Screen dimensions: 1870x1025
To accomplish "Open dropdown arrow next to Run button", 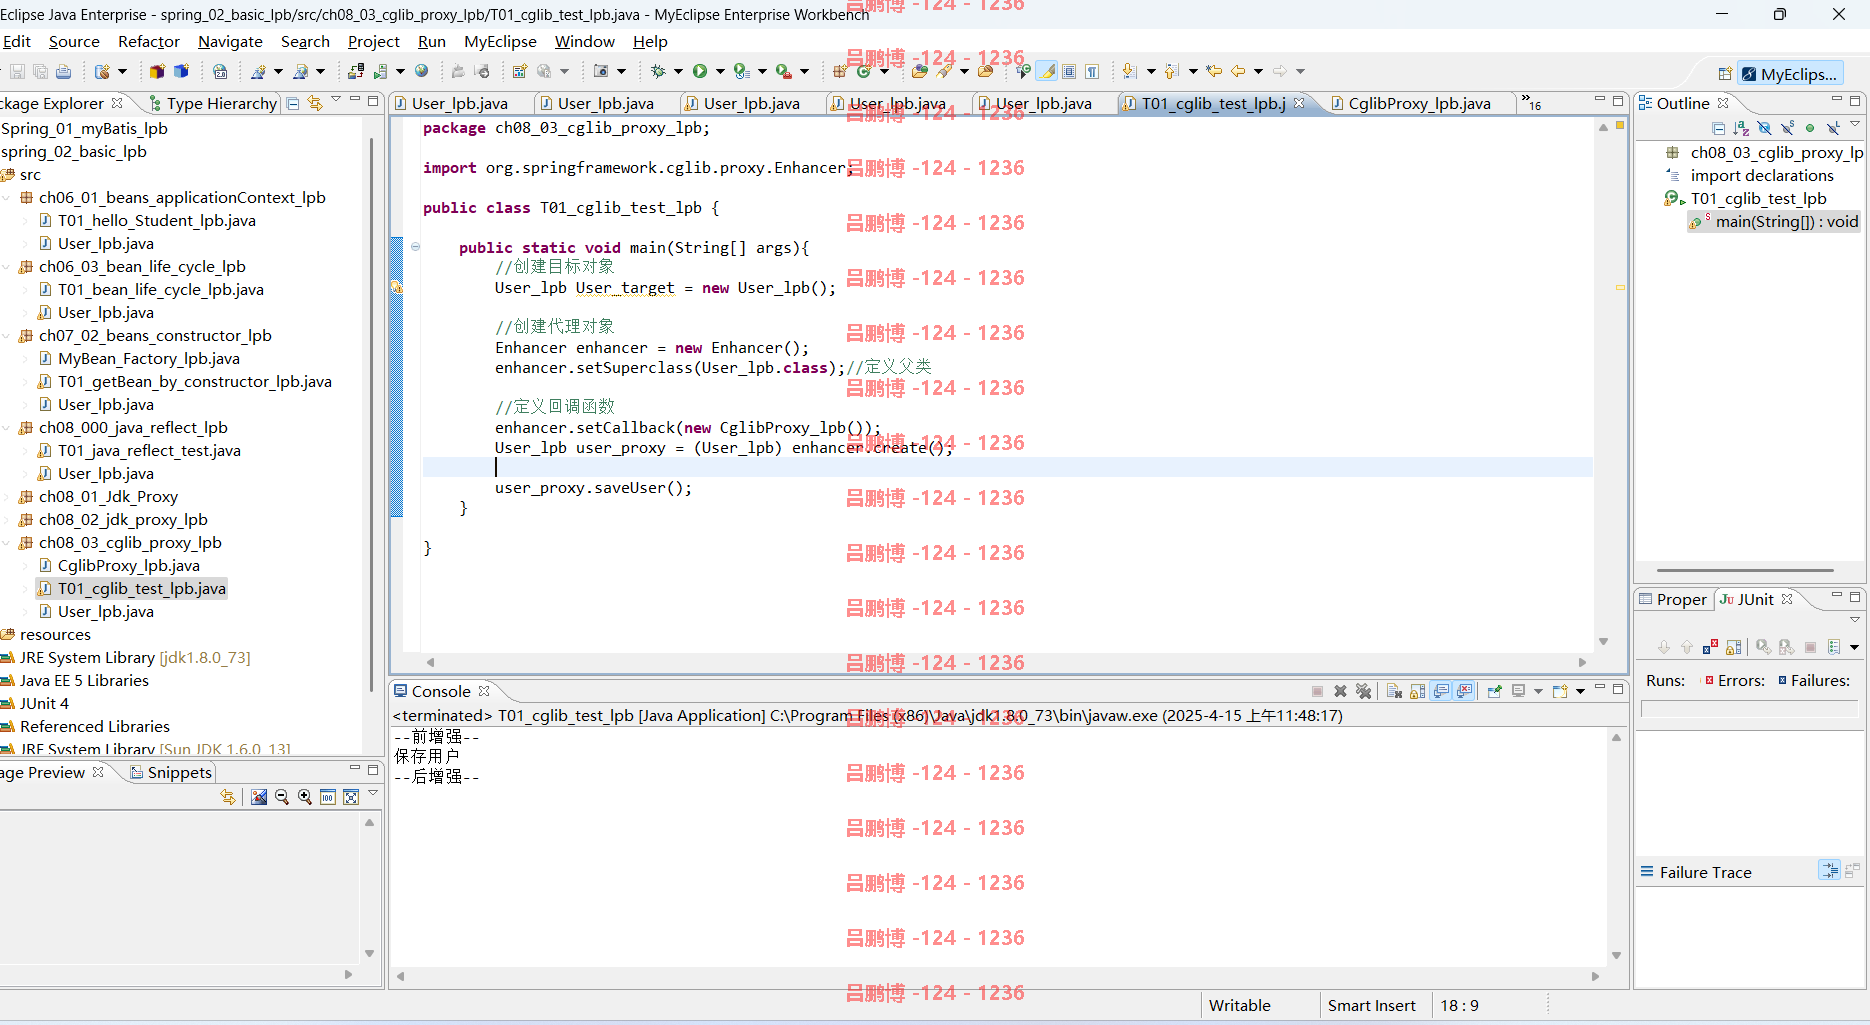I will (x=720, y=71).
